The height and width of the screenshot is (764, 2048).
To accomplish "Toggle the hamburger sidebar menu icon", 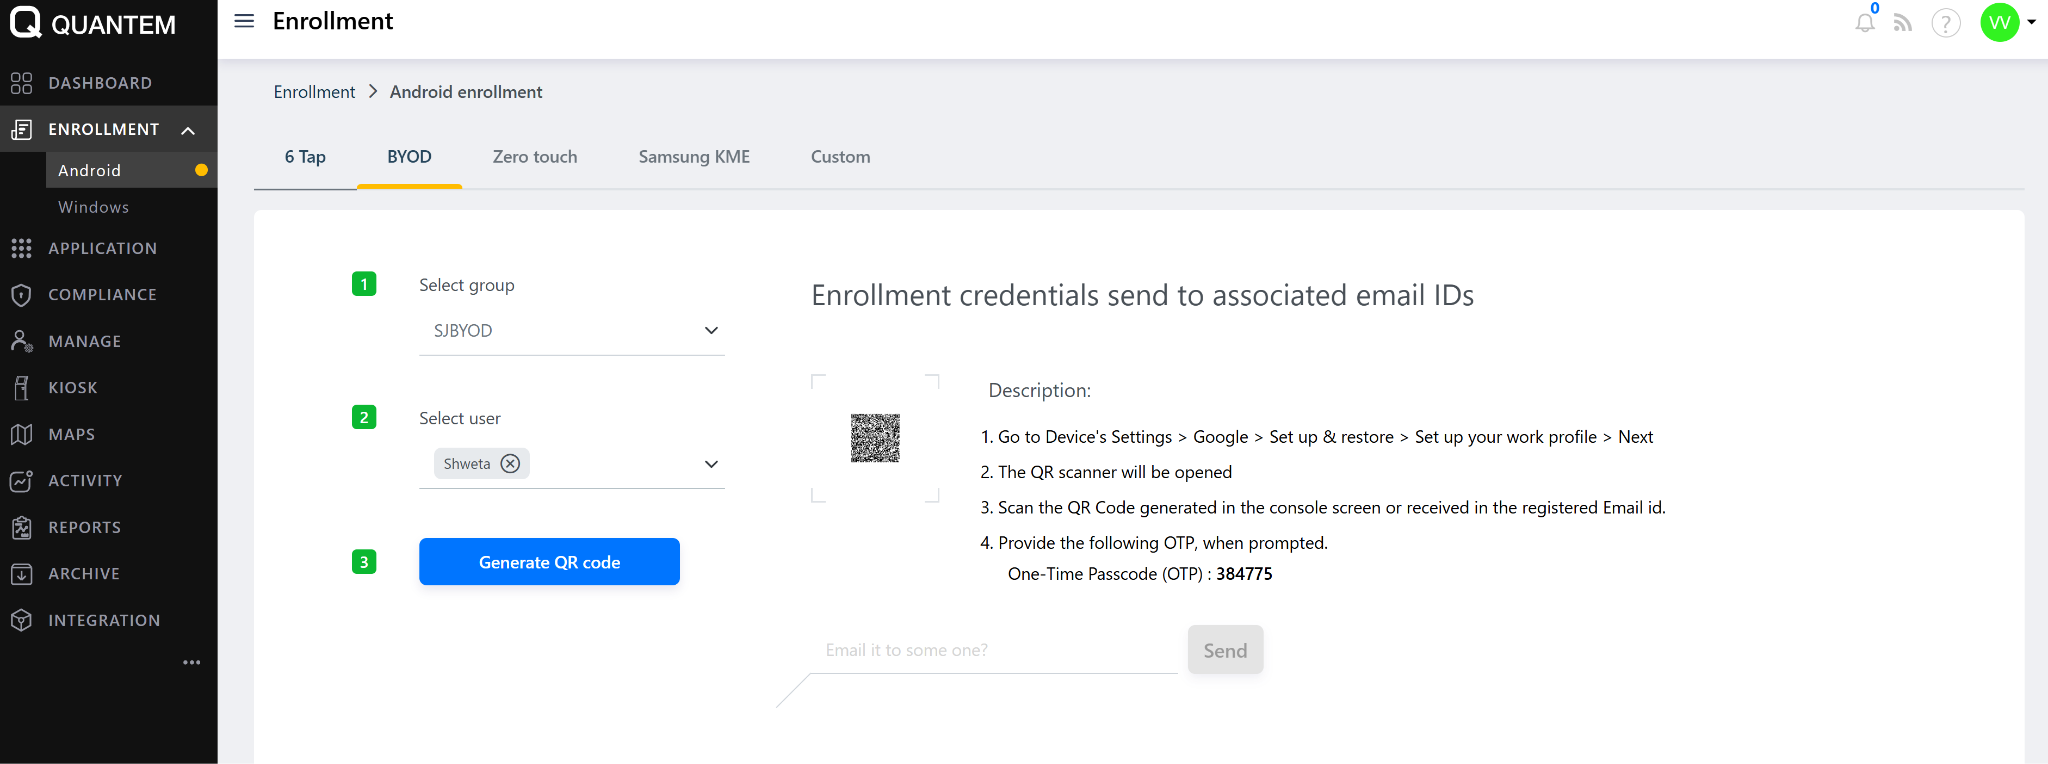I will (244, 21).
